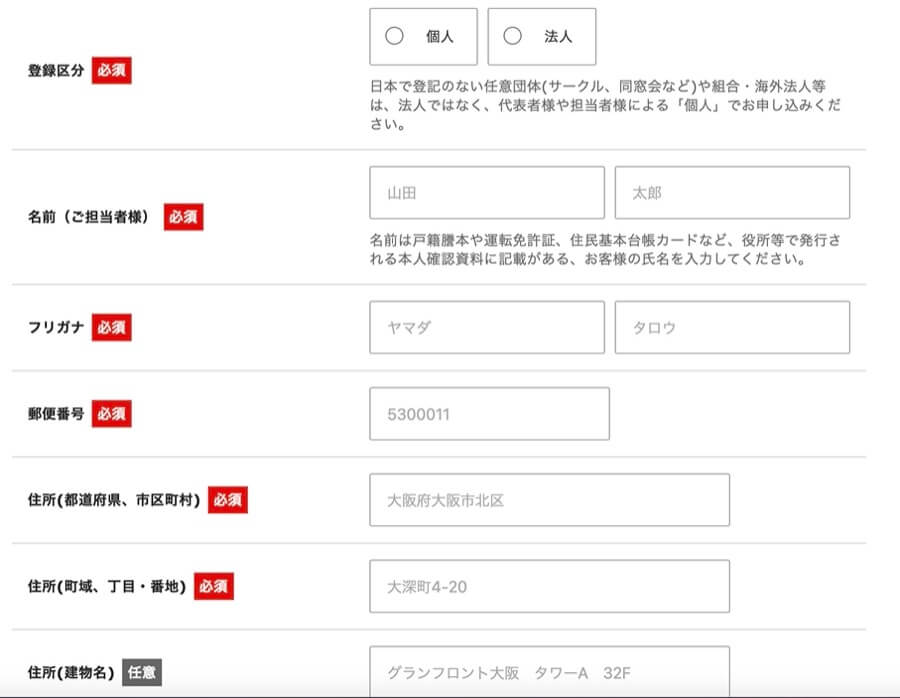Screen dimensions: 900x698
Task: Choose the 法人 registration type option
Action: (x=513, y=37)
